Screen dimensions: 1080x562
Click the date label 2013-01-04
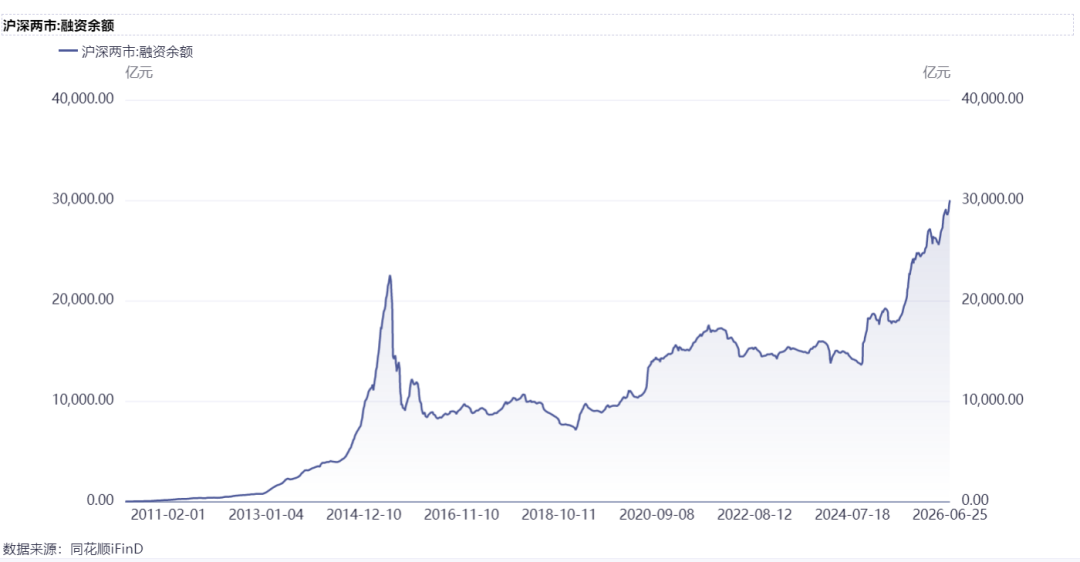(x=266, y=515)
